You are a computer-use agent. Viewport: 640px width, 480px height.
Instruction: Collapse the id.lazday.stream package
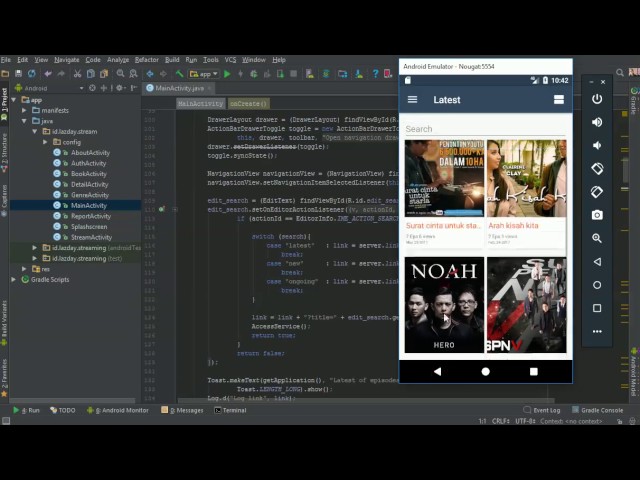[35, 132]
